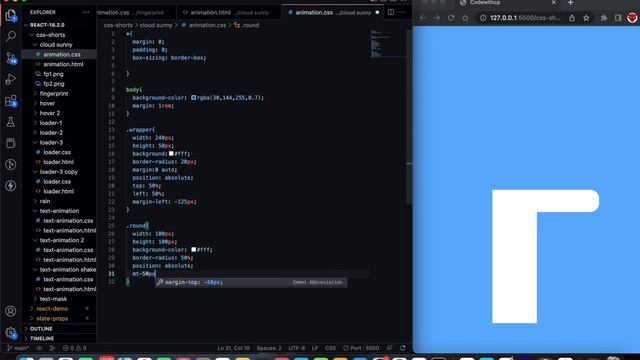Click the #fff color swatch on line 16

tap(171, 153)
